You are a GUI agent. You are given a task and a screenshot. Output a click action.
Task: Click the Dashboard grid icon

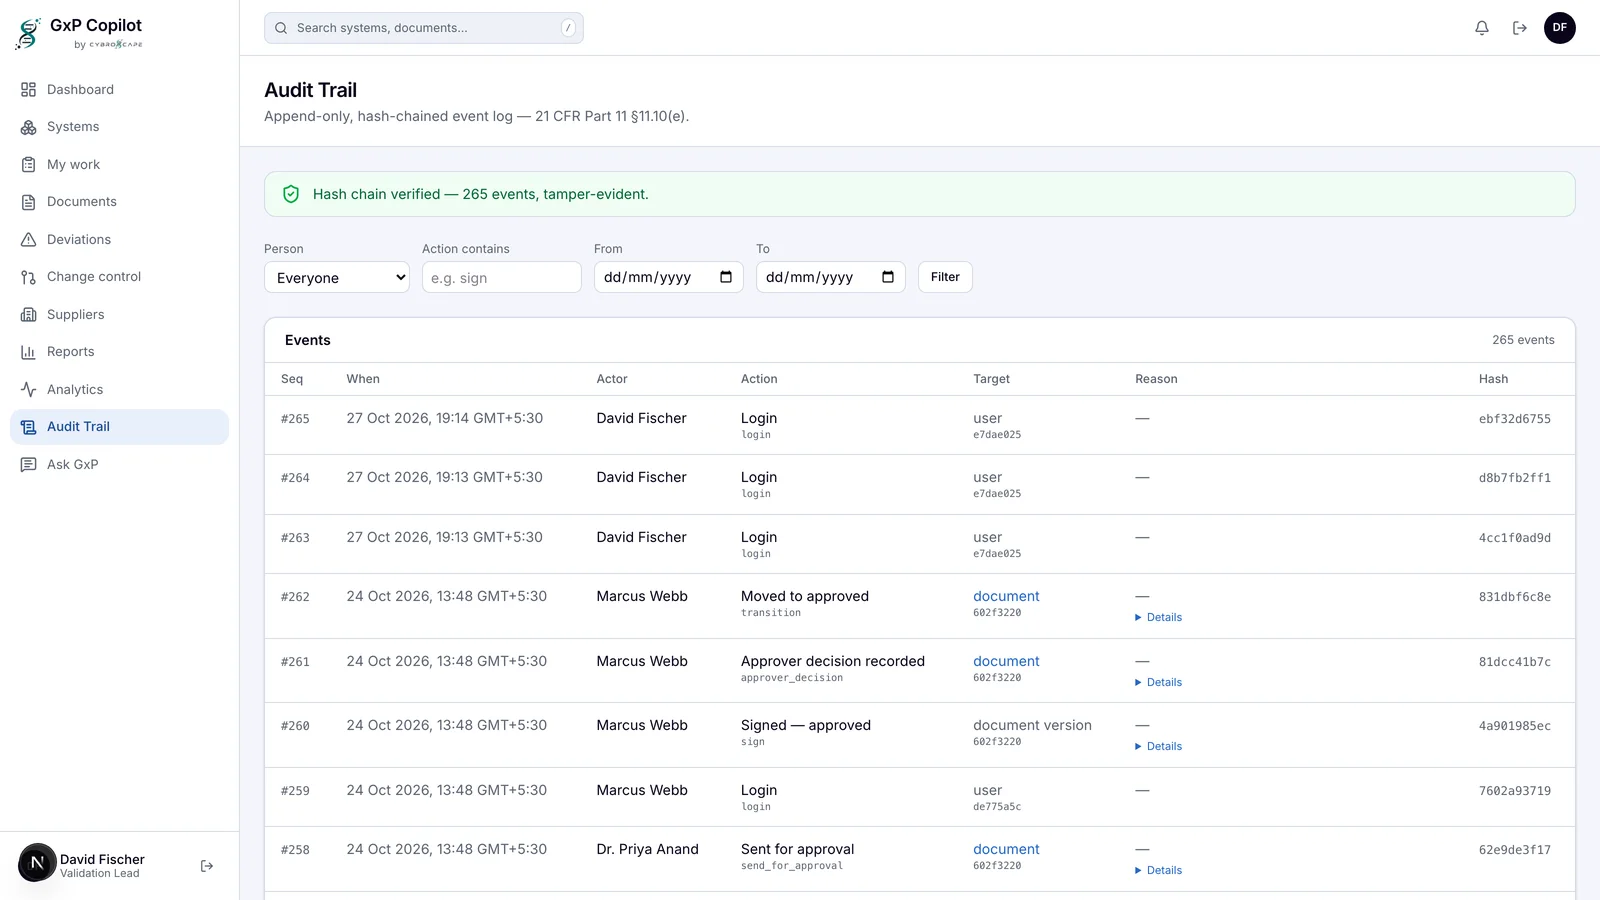[28, 90]
